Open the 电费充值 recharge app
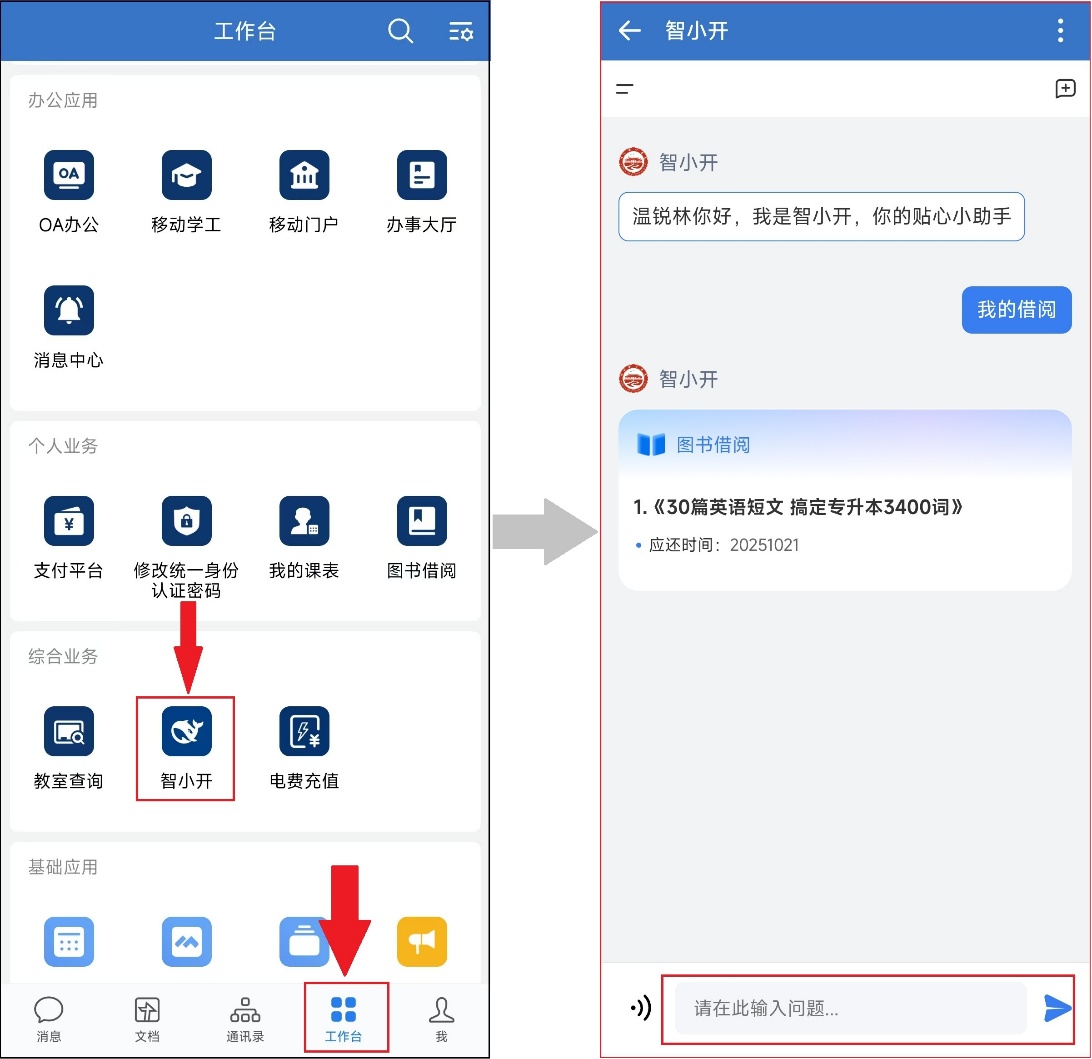The width and height of the screenshot is (1092, 1059). [304, 732]
